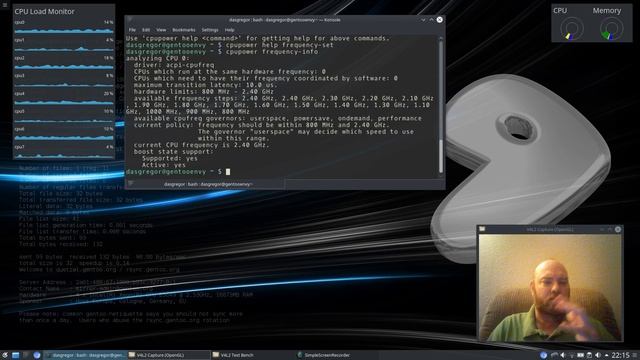640x360 pixels.
Task: Select the Konsole bash session tab
Action: 208,184
